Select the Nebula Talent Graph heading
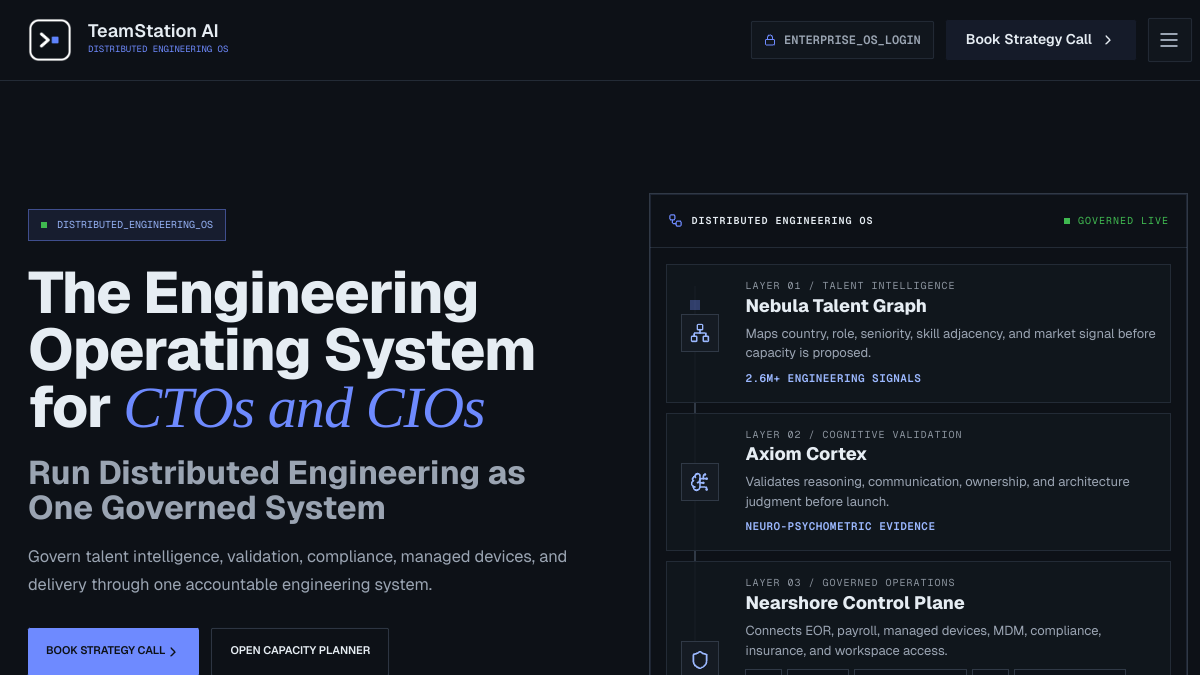Viewport: 1200px width, 675px height. [x=836, y=306]
